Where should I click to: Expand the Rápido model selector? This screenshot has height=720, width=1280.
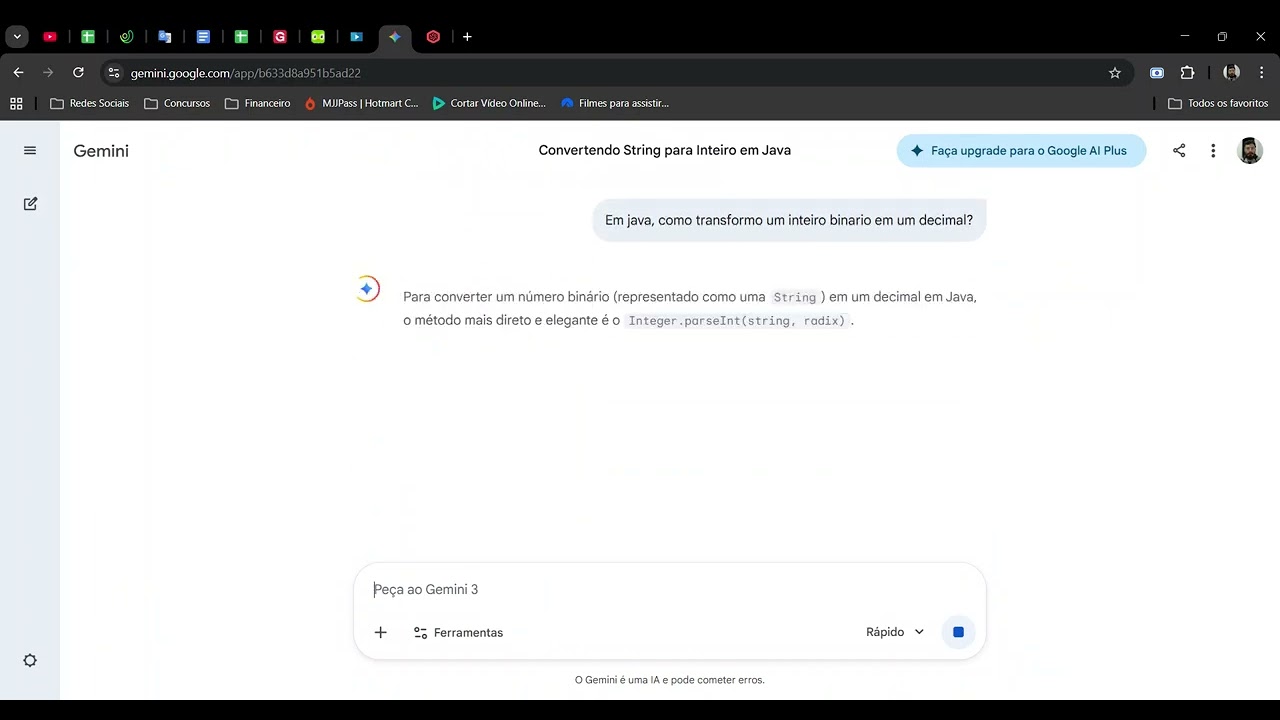click(x=895, y=632)
